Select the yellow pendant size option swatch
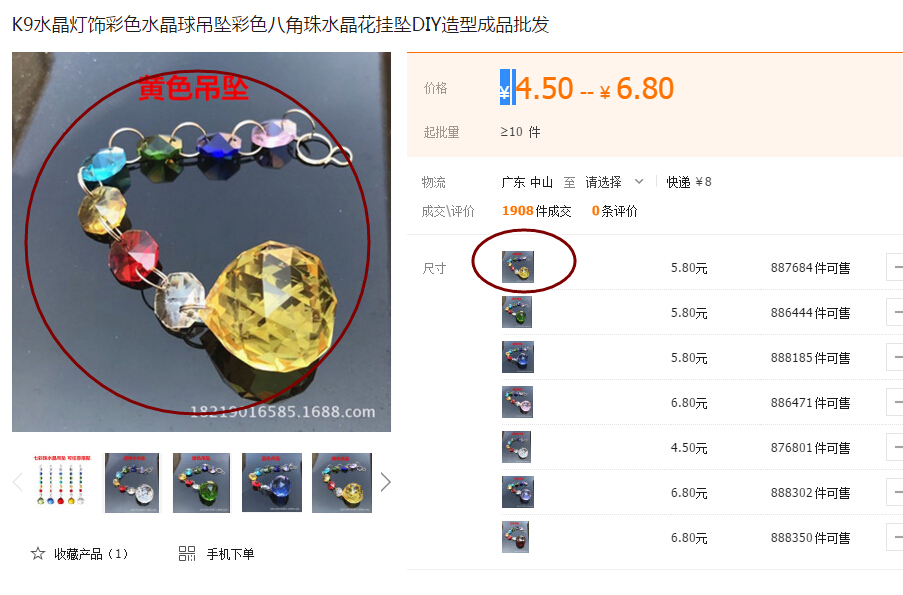 tap(518, 267)
